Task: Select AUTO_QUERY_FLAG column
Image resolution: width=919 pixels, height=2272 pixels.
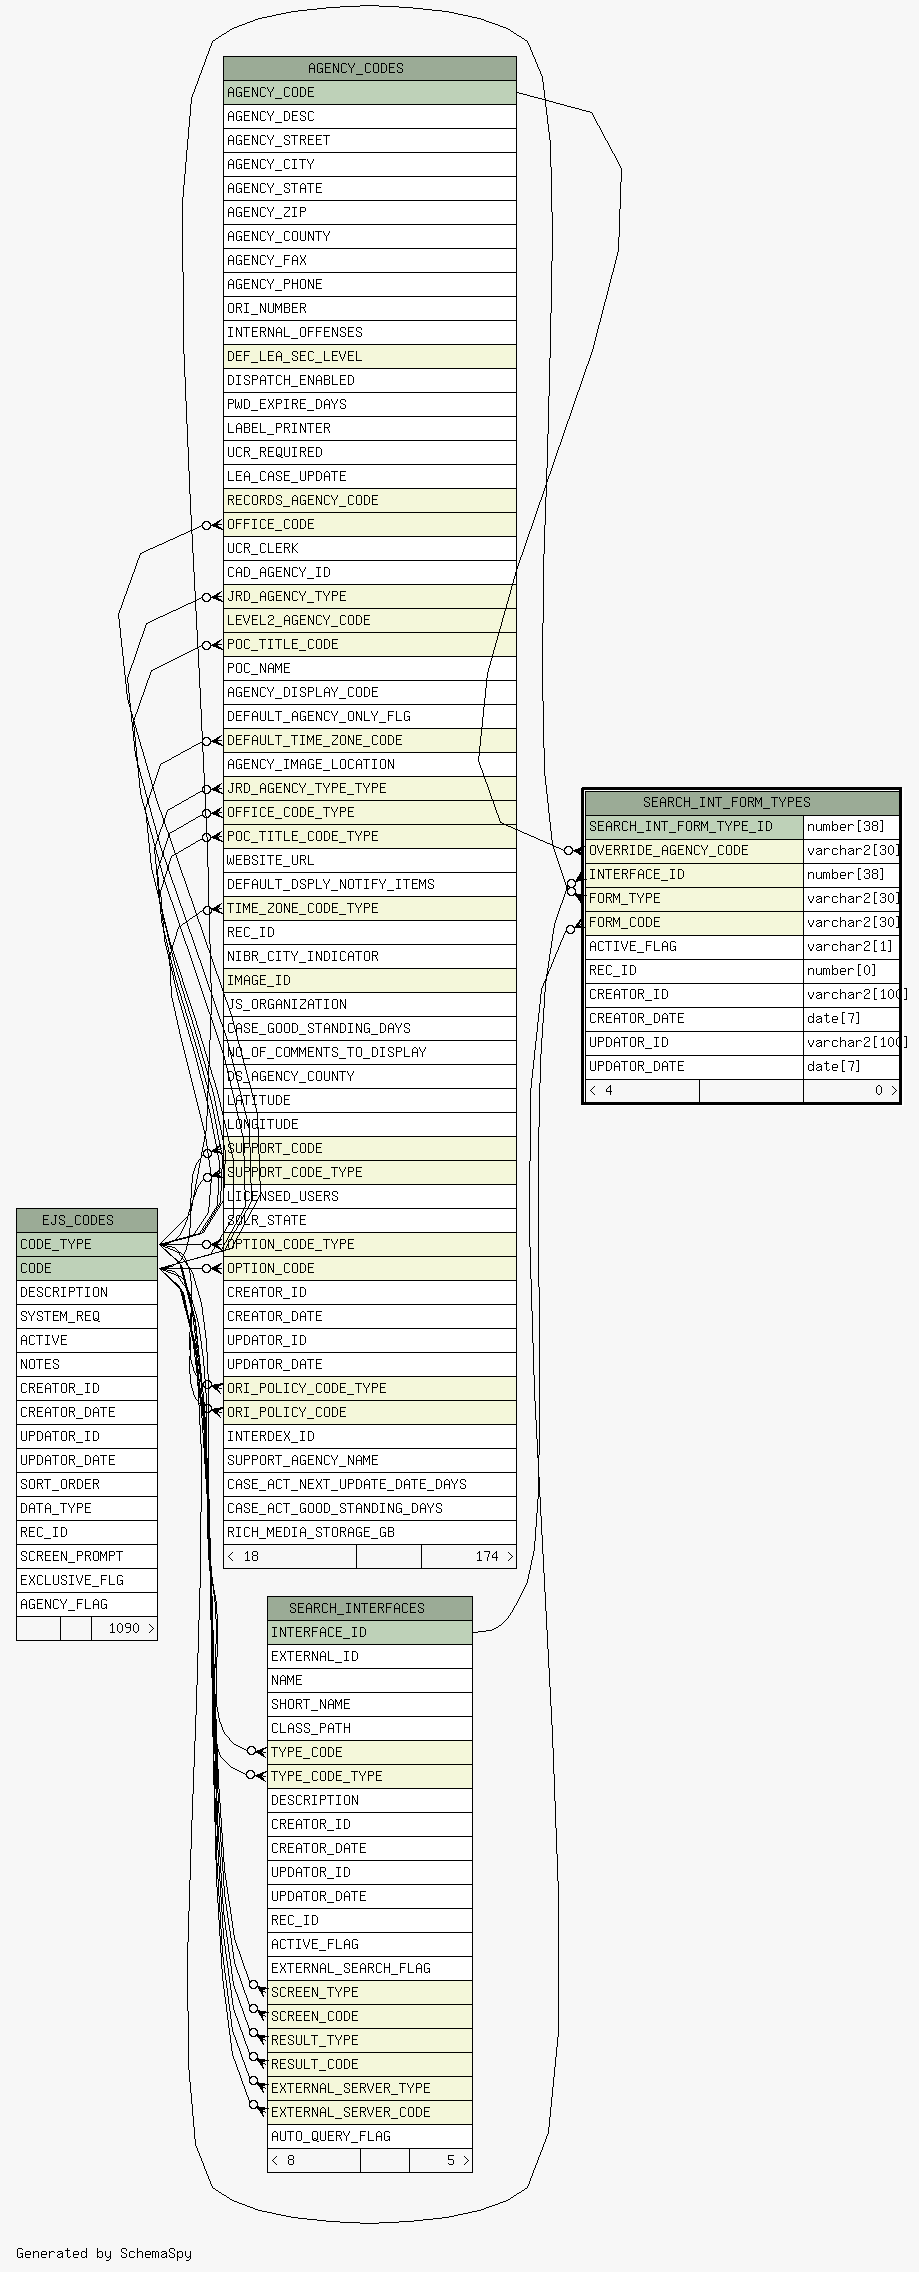Action: point(370,2136)
